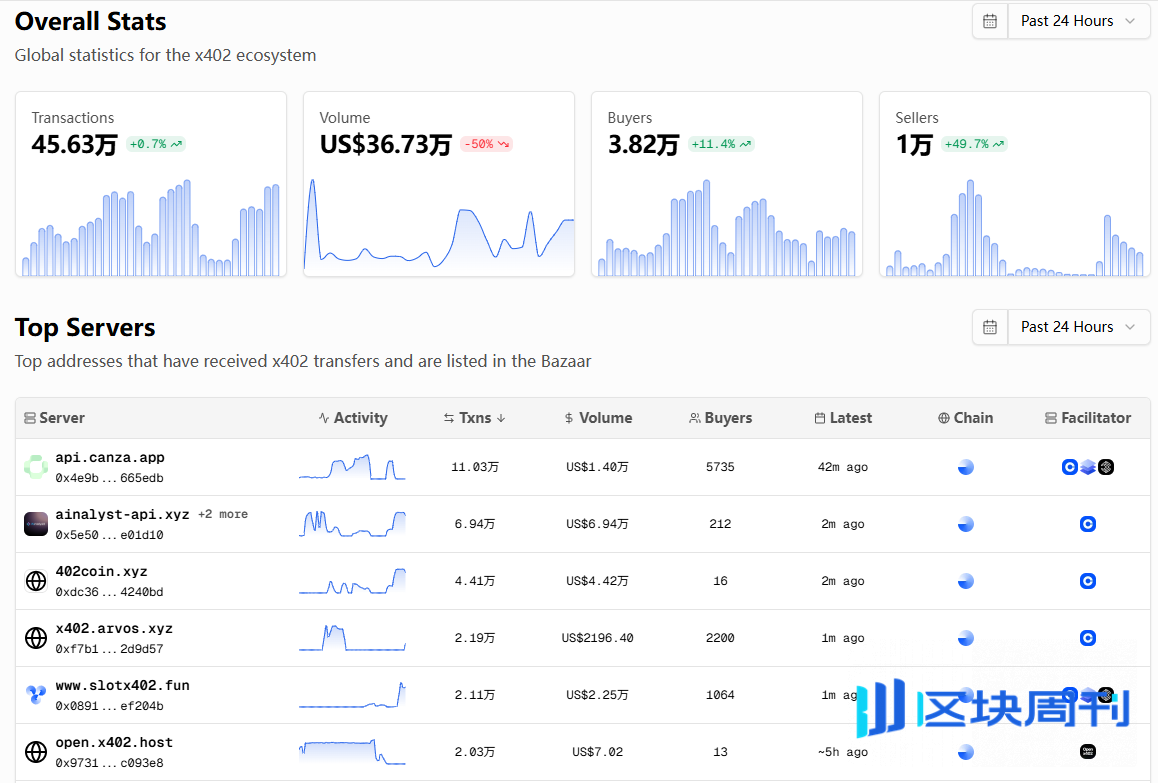Click the calendar icon next to Top Servers

[x=989, y=327]
